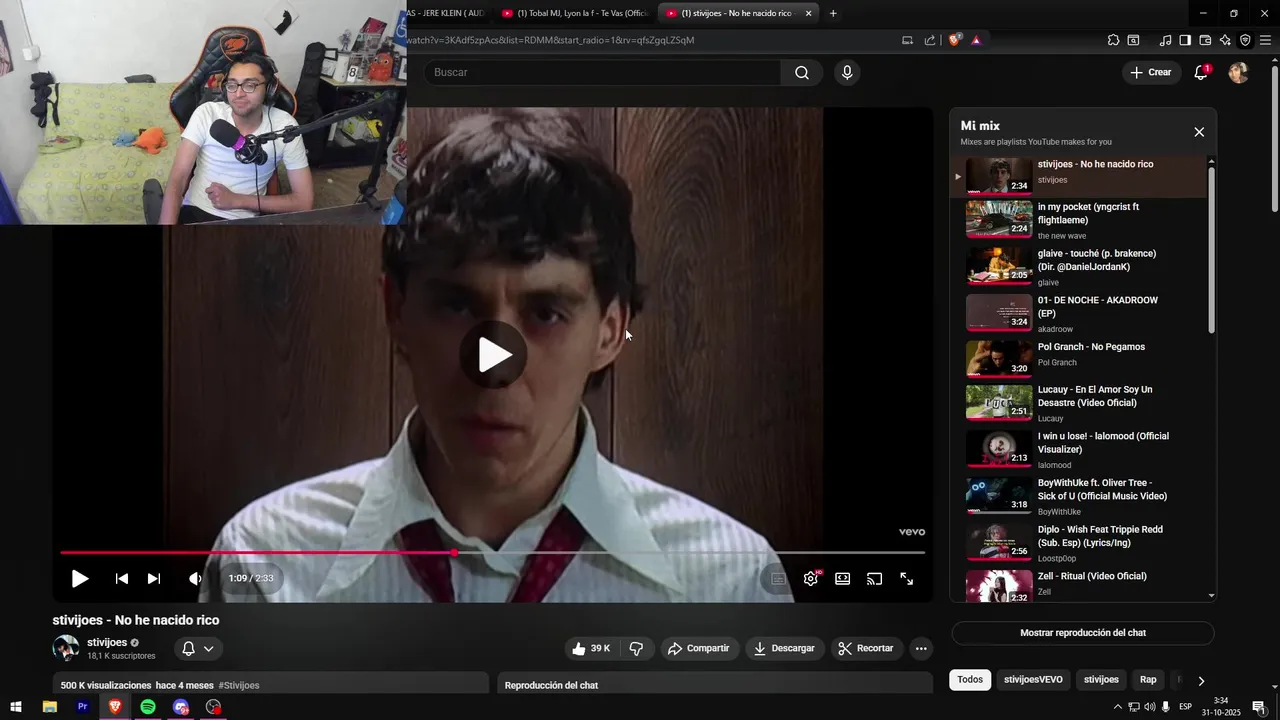Image resolution: width=1280 pixels, height=720 pixels.
Task: Open the Brave Wallet icon
Action: [x=1205, y=40]
